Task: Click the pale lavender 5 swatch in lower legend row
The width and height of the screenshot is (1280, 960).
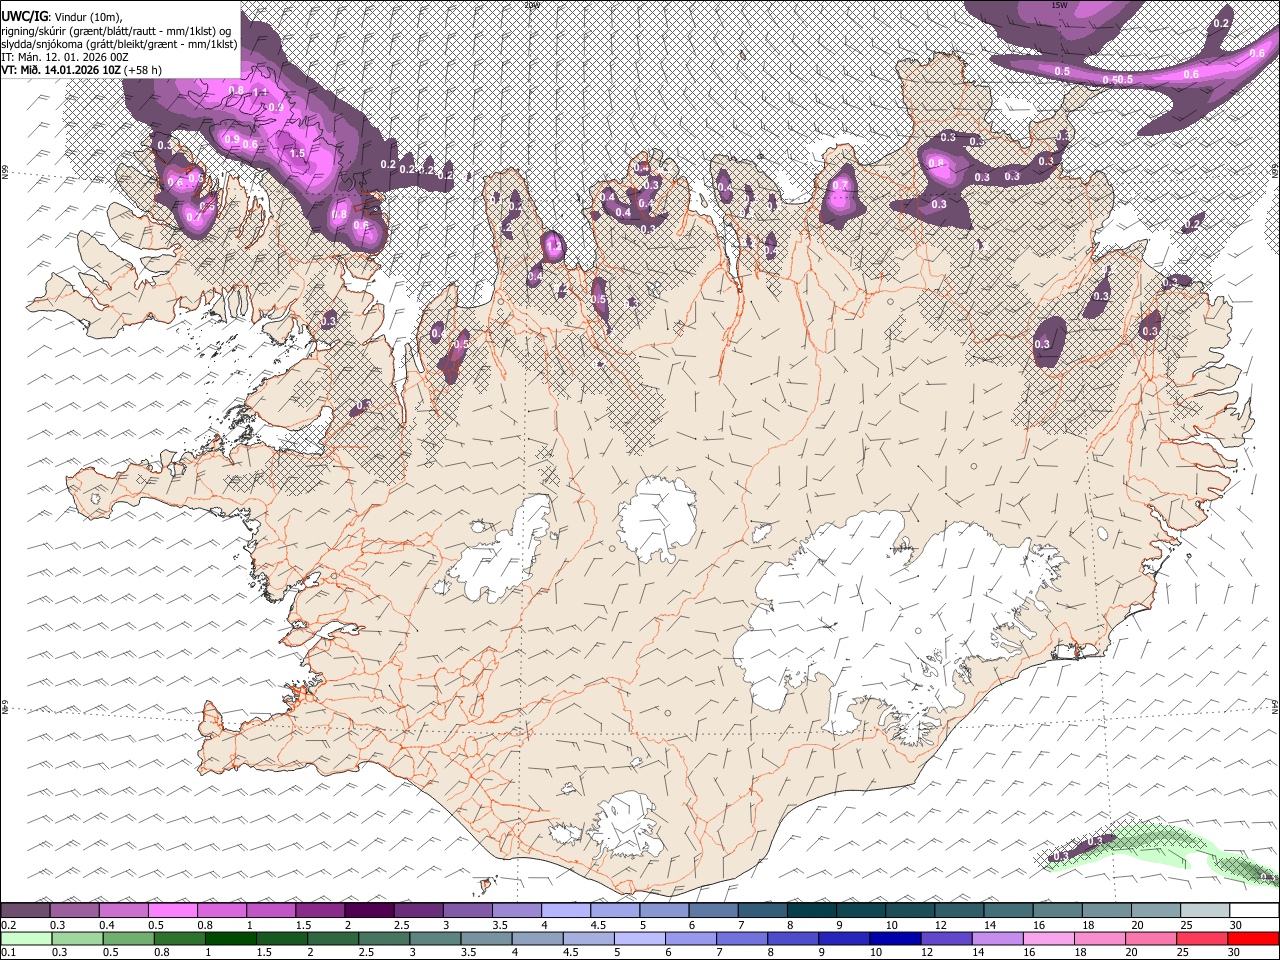Action: click(638, 939)
